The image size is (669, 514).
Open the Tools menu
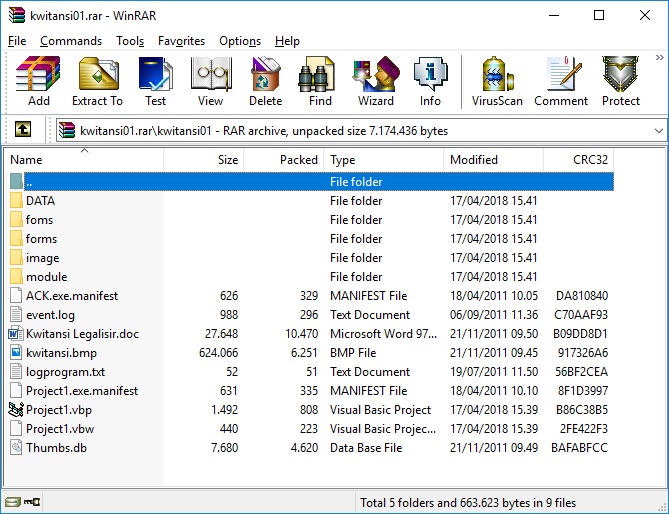pos(130,41)
